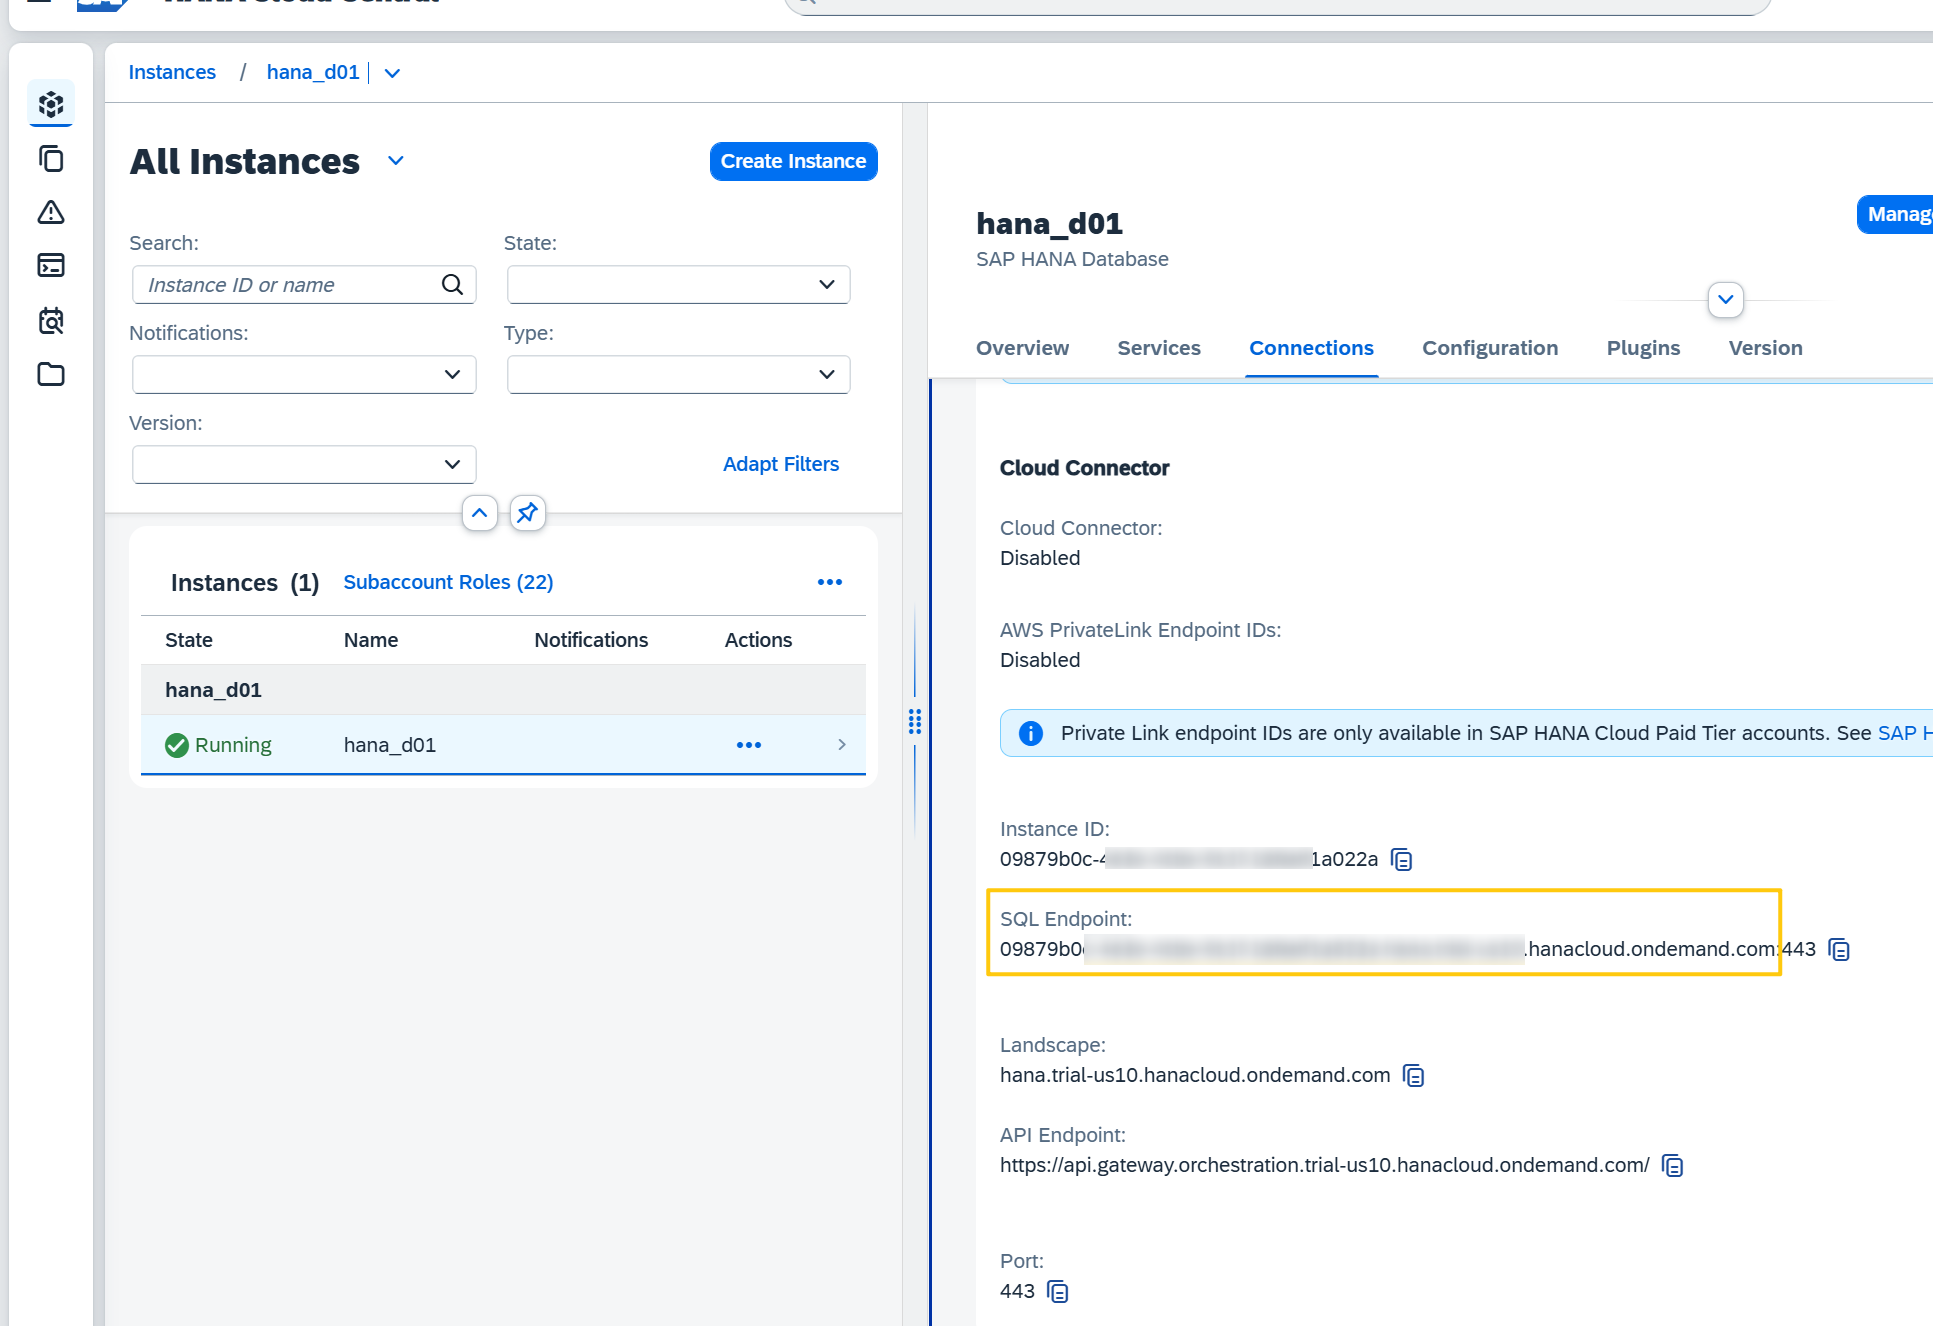This screenshot has height=1326, width=1933.
Task: Switch to the Configuration tab
Action: pyautogui.click(x=1490, y=348)
